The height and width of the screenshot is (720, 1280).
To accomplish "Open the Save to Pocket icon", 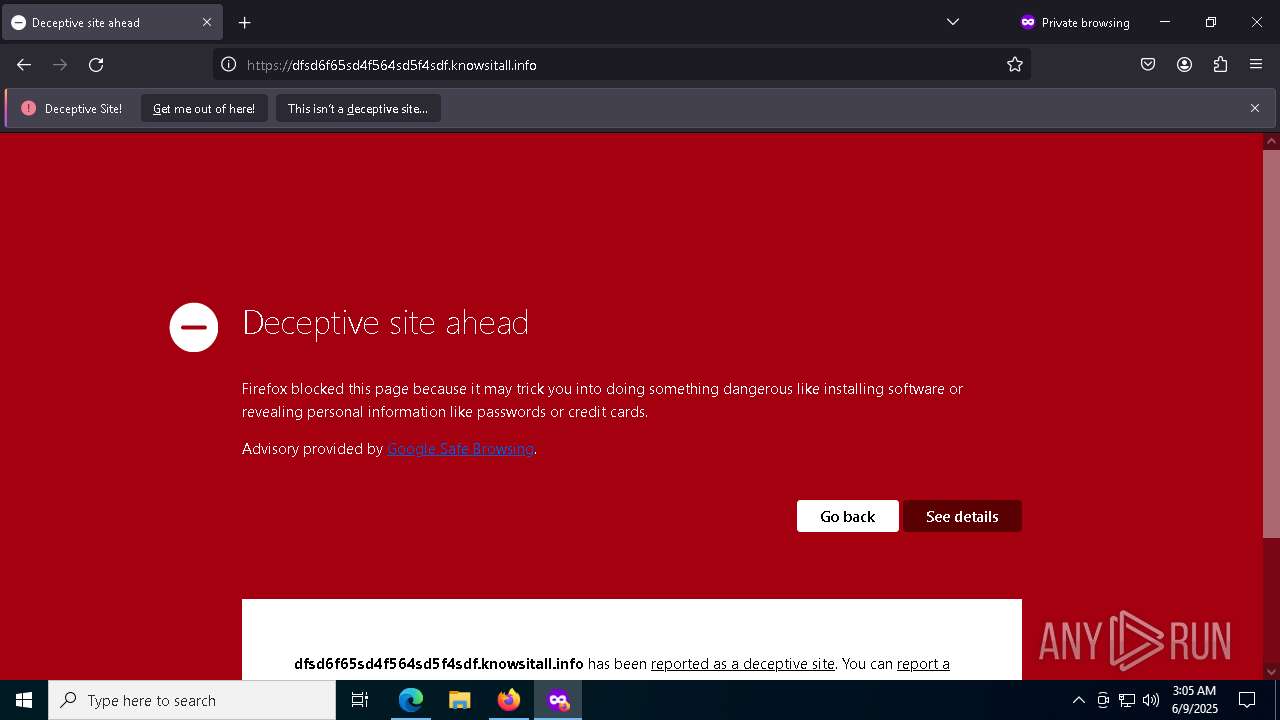I will click(x=1148, y=65).
